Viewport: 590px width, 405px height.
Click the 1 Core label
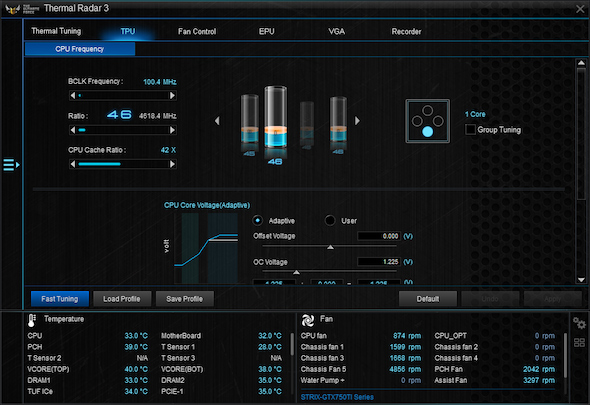point(475,114)
